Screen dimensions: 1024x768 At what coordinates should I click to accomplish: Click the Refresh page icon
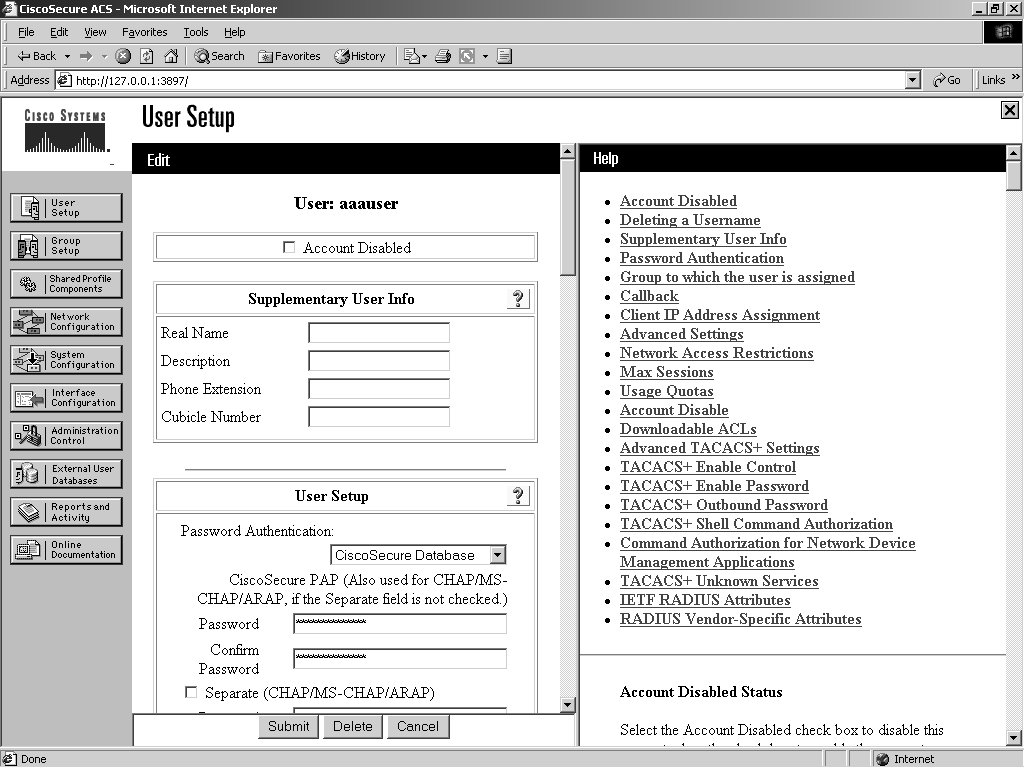tap(147, 56)
